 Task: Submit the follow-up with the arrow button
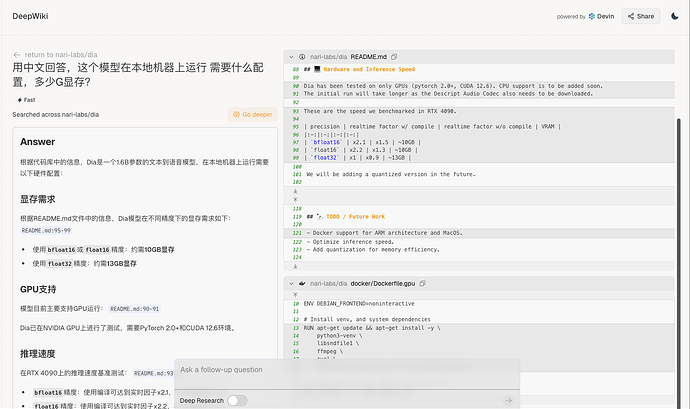pos(508,400)
